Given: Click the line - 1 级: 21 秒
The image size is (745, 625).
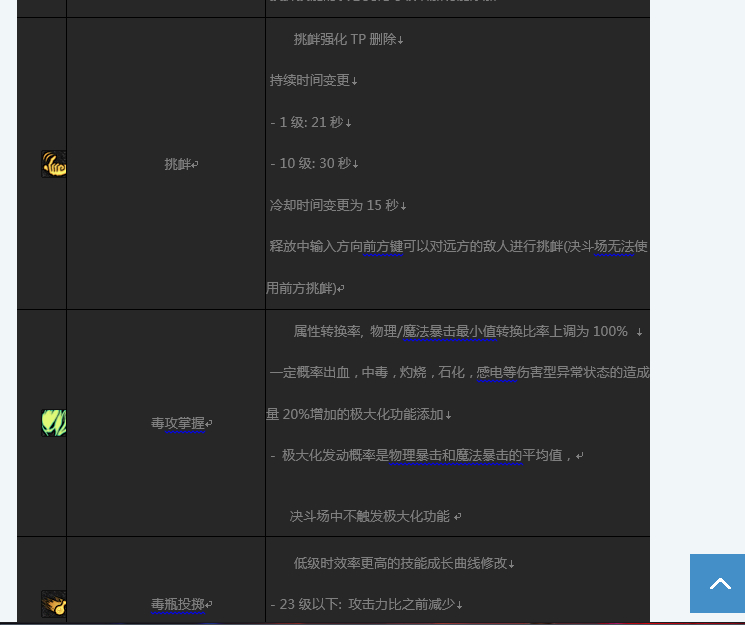Looking at the screenshot, I should click(x=307, y=123).
